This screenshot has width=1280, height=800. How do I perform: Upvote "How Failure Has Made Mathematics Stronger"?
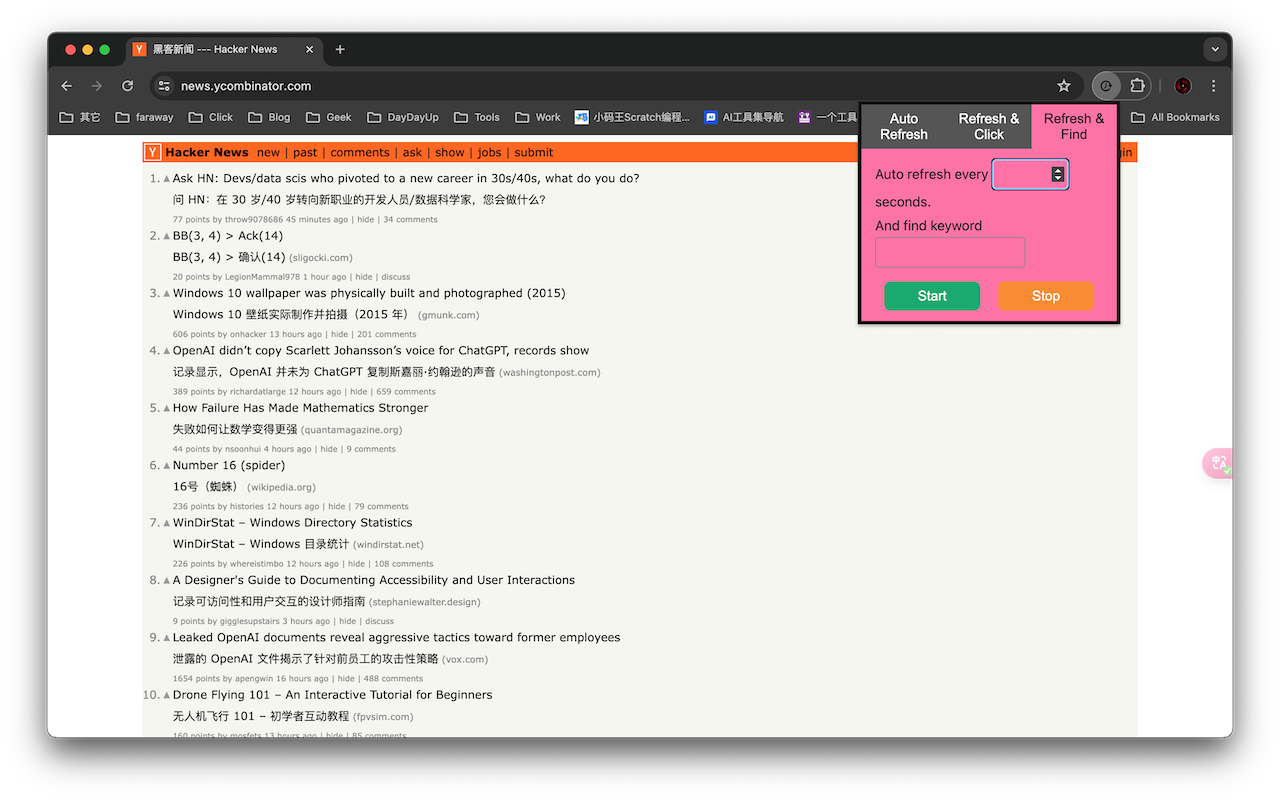coord(167,409)
